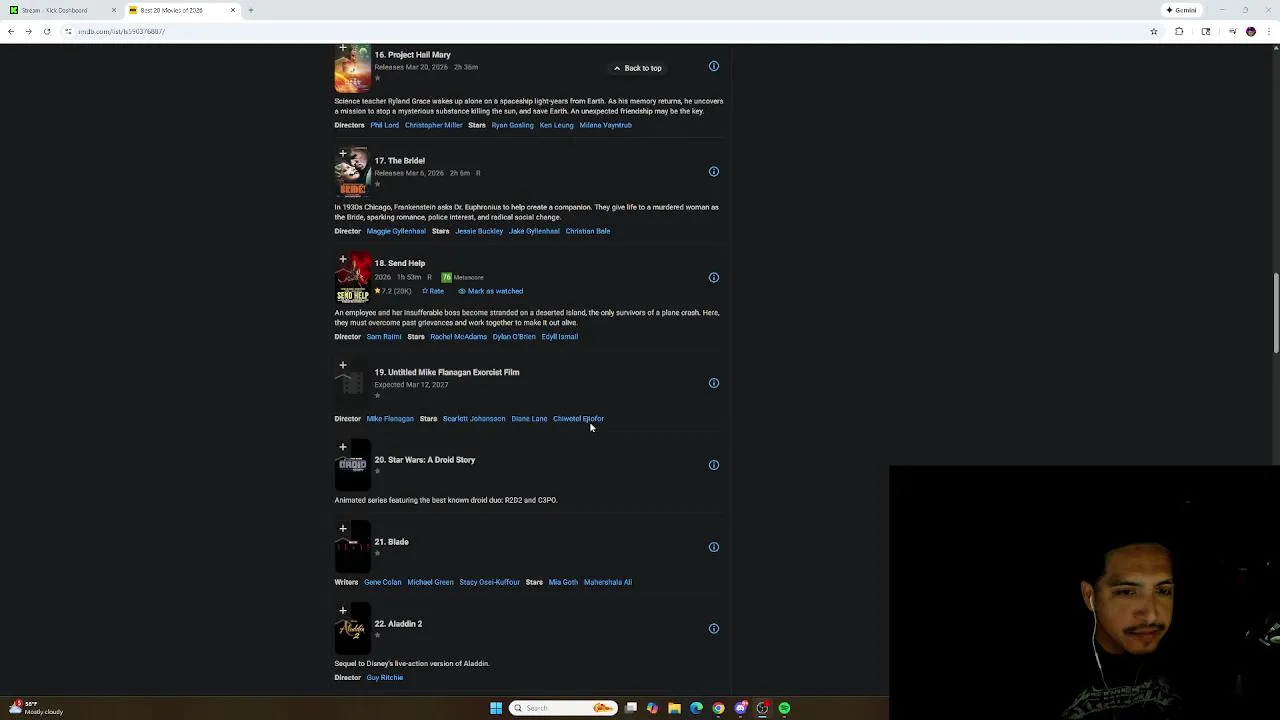Open The Bride! title link
This screenshot has width=1280, height=720.
399,161
